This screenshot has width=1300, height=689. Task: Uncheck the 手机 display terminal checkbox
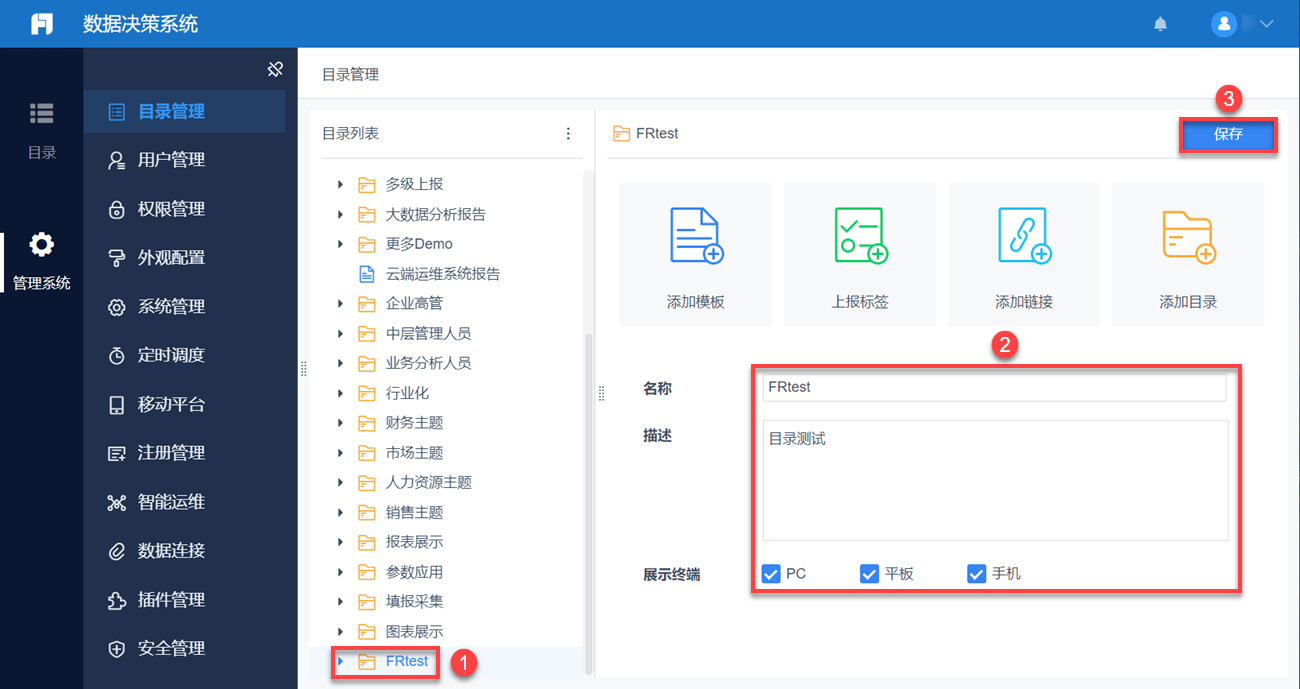(976, 574)
